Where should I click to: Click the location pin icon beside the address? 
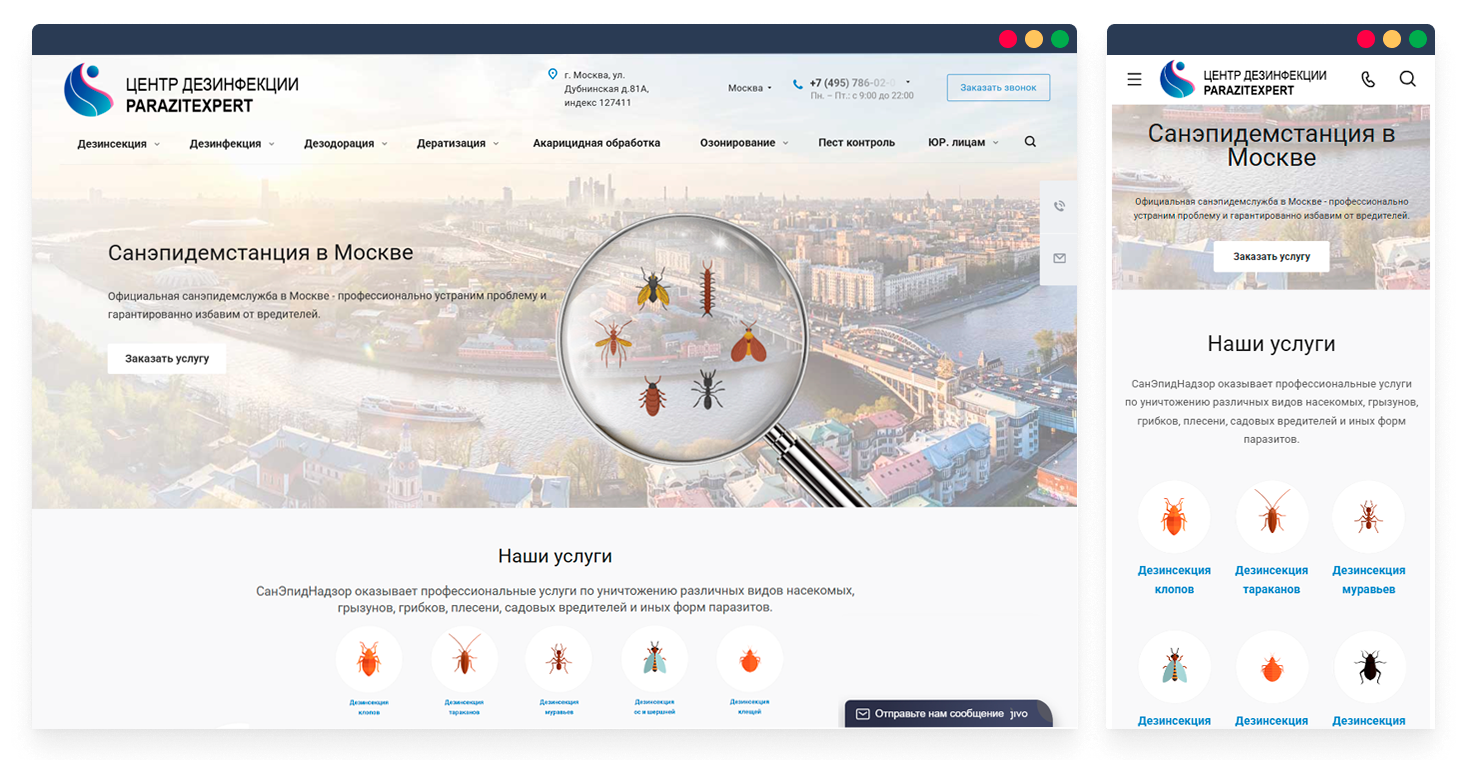pos(553,75)
